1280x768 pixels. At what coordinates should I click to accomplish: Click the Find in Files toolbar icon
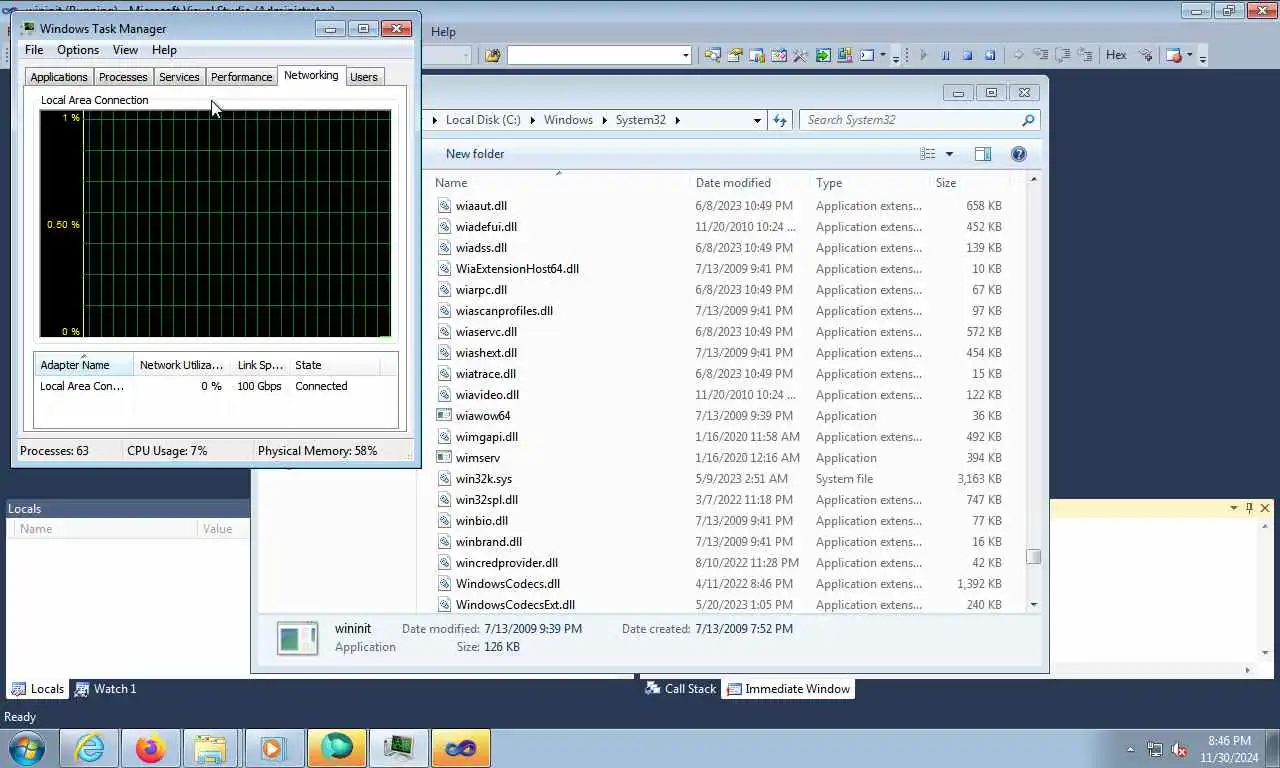[x=492, y=55]
